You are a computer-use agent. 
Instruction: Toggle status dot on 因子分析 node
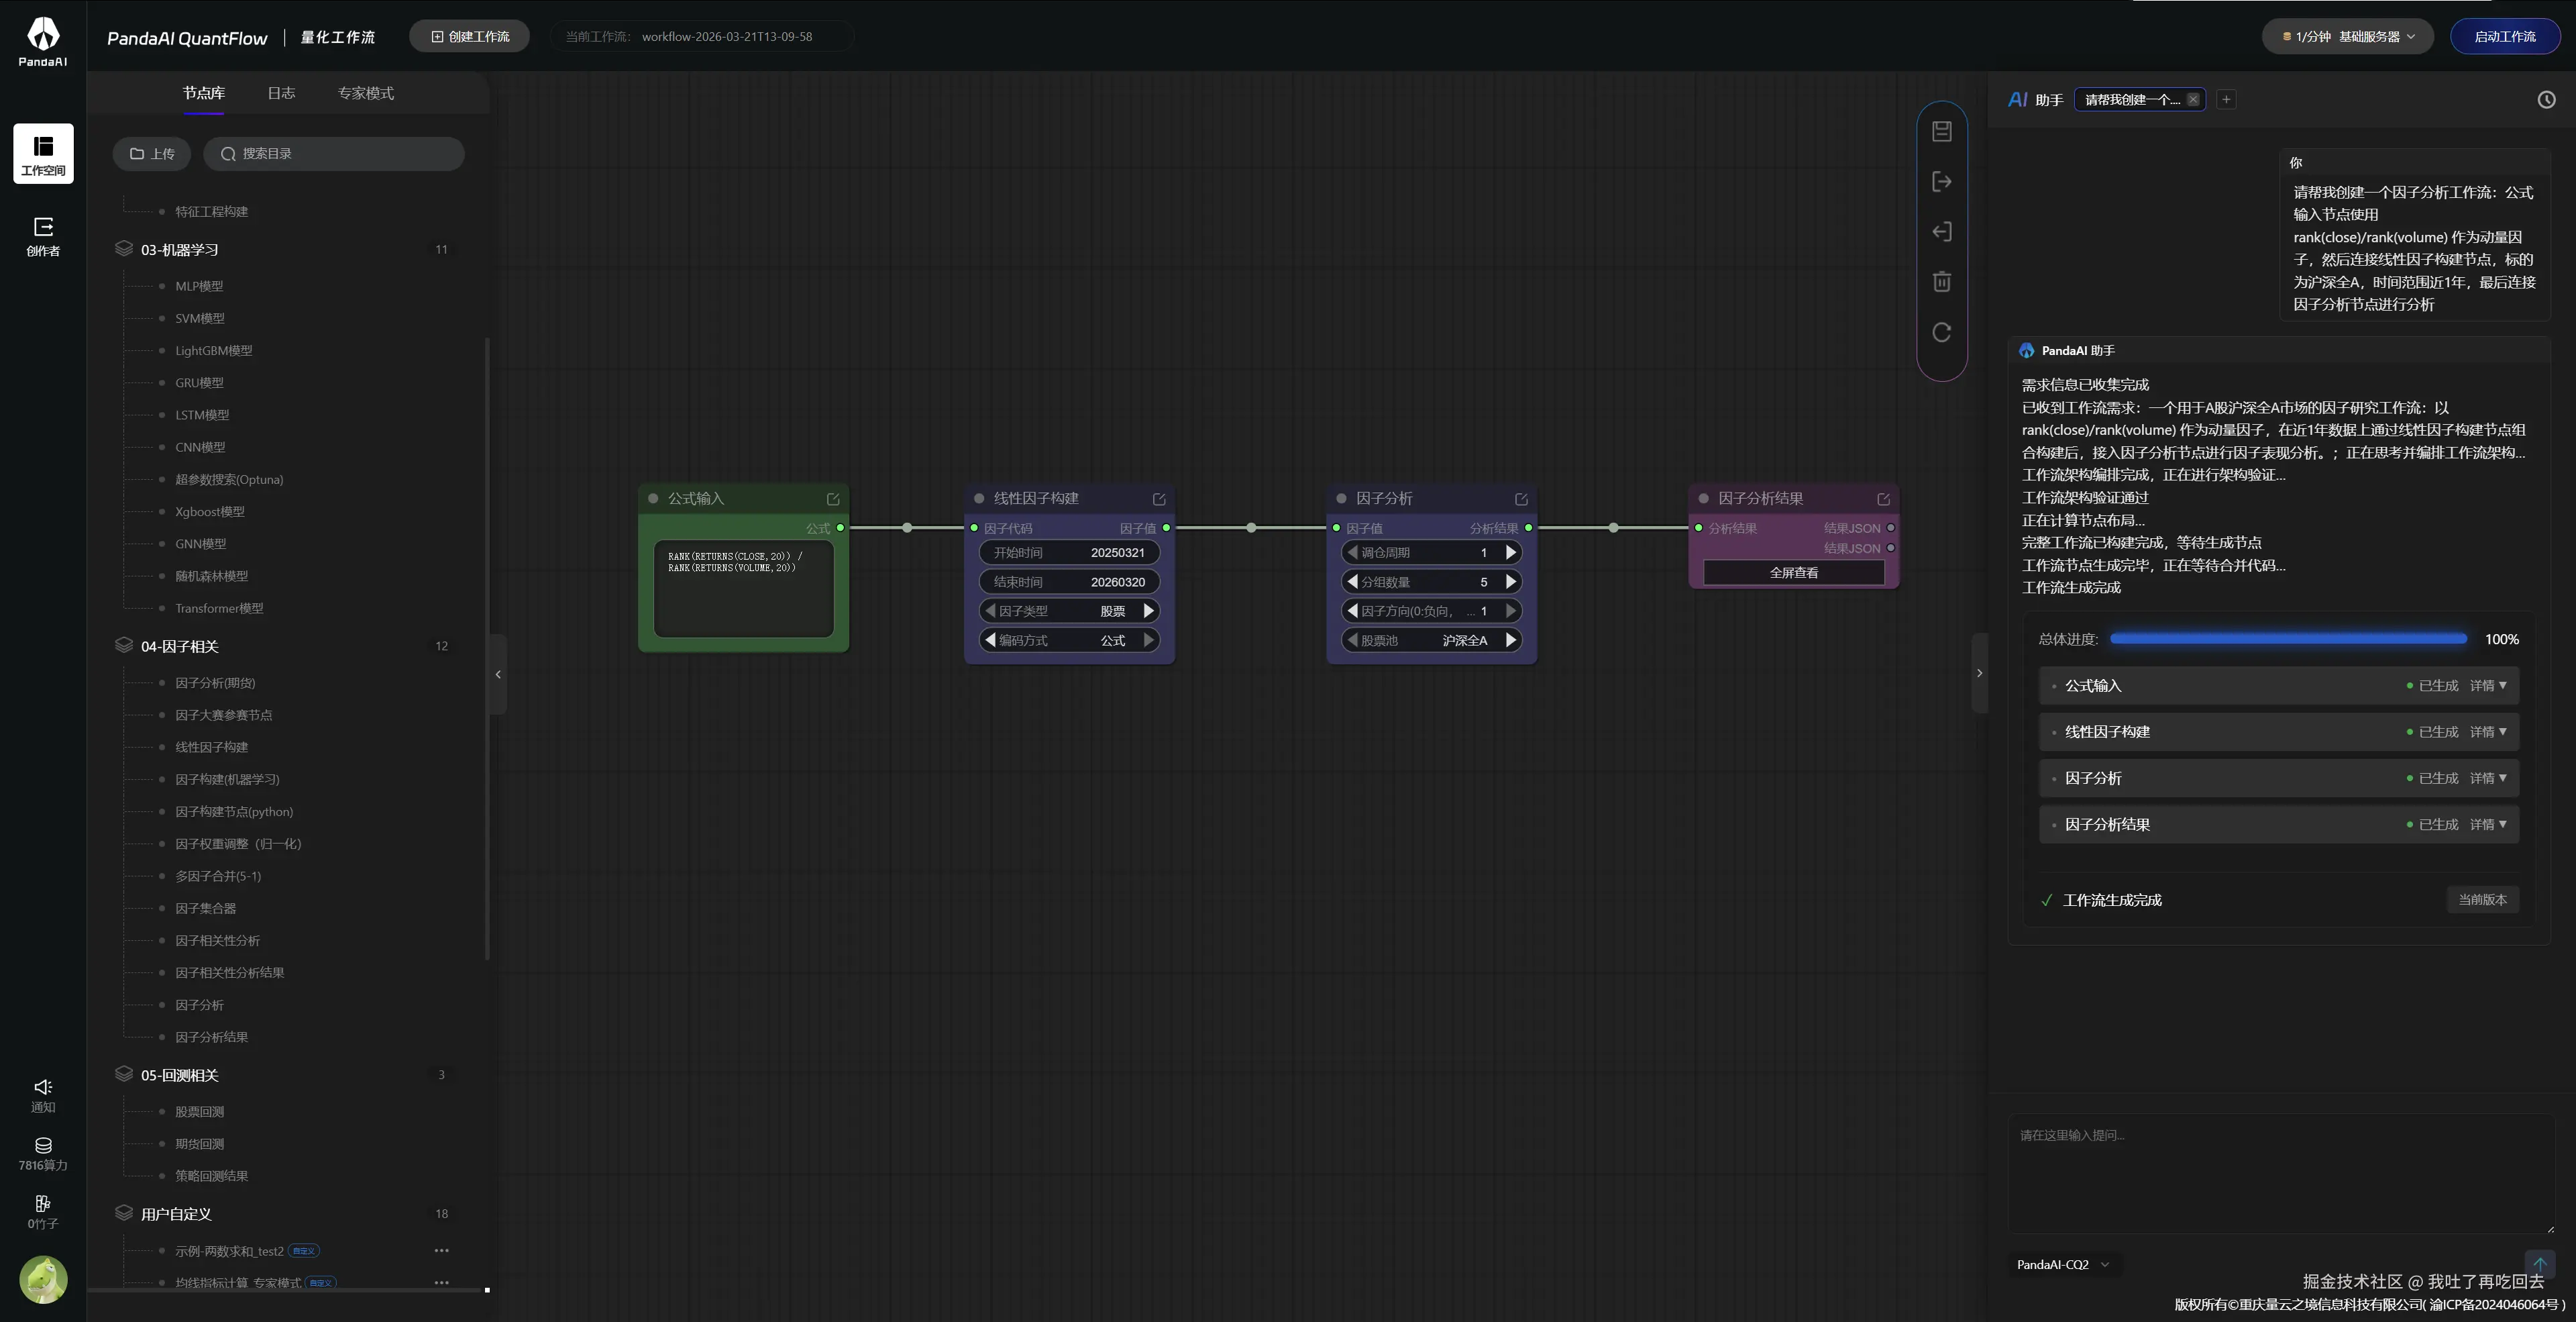point(1341,499)
